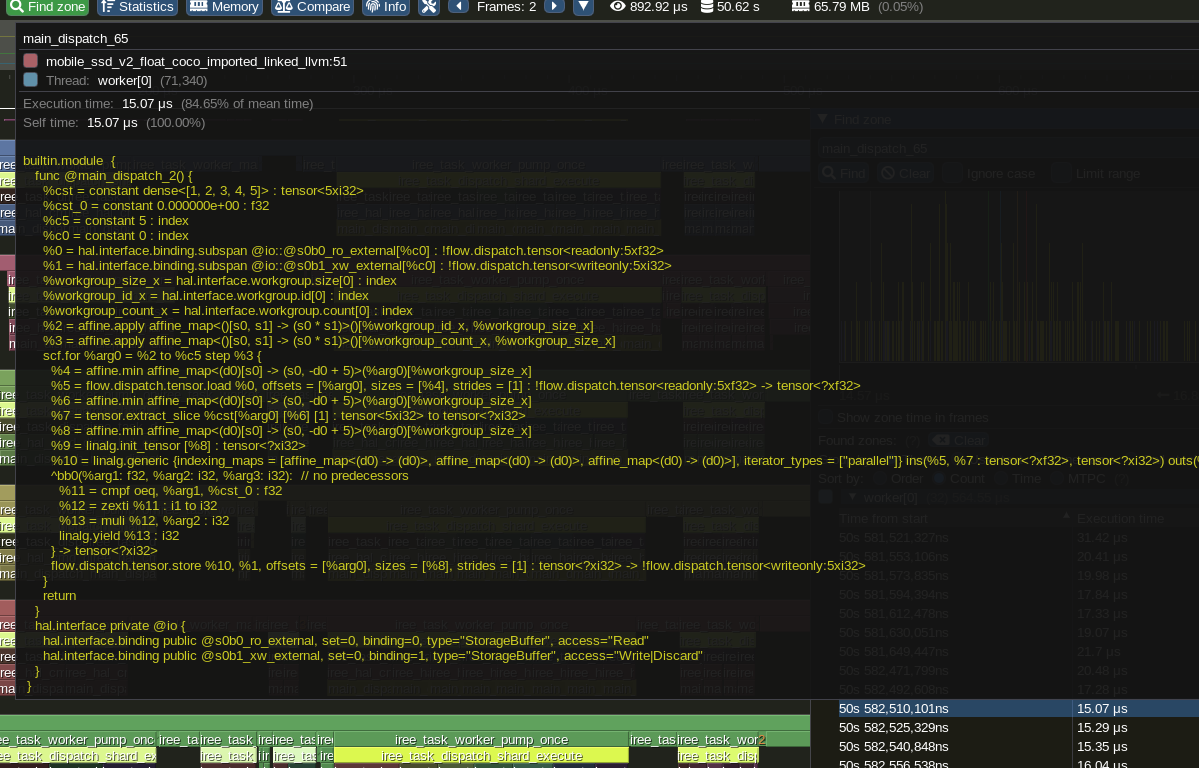This screenshot has width=1199, height=768.
Task: Sort found zones by Time
Action: pos(999,479)
